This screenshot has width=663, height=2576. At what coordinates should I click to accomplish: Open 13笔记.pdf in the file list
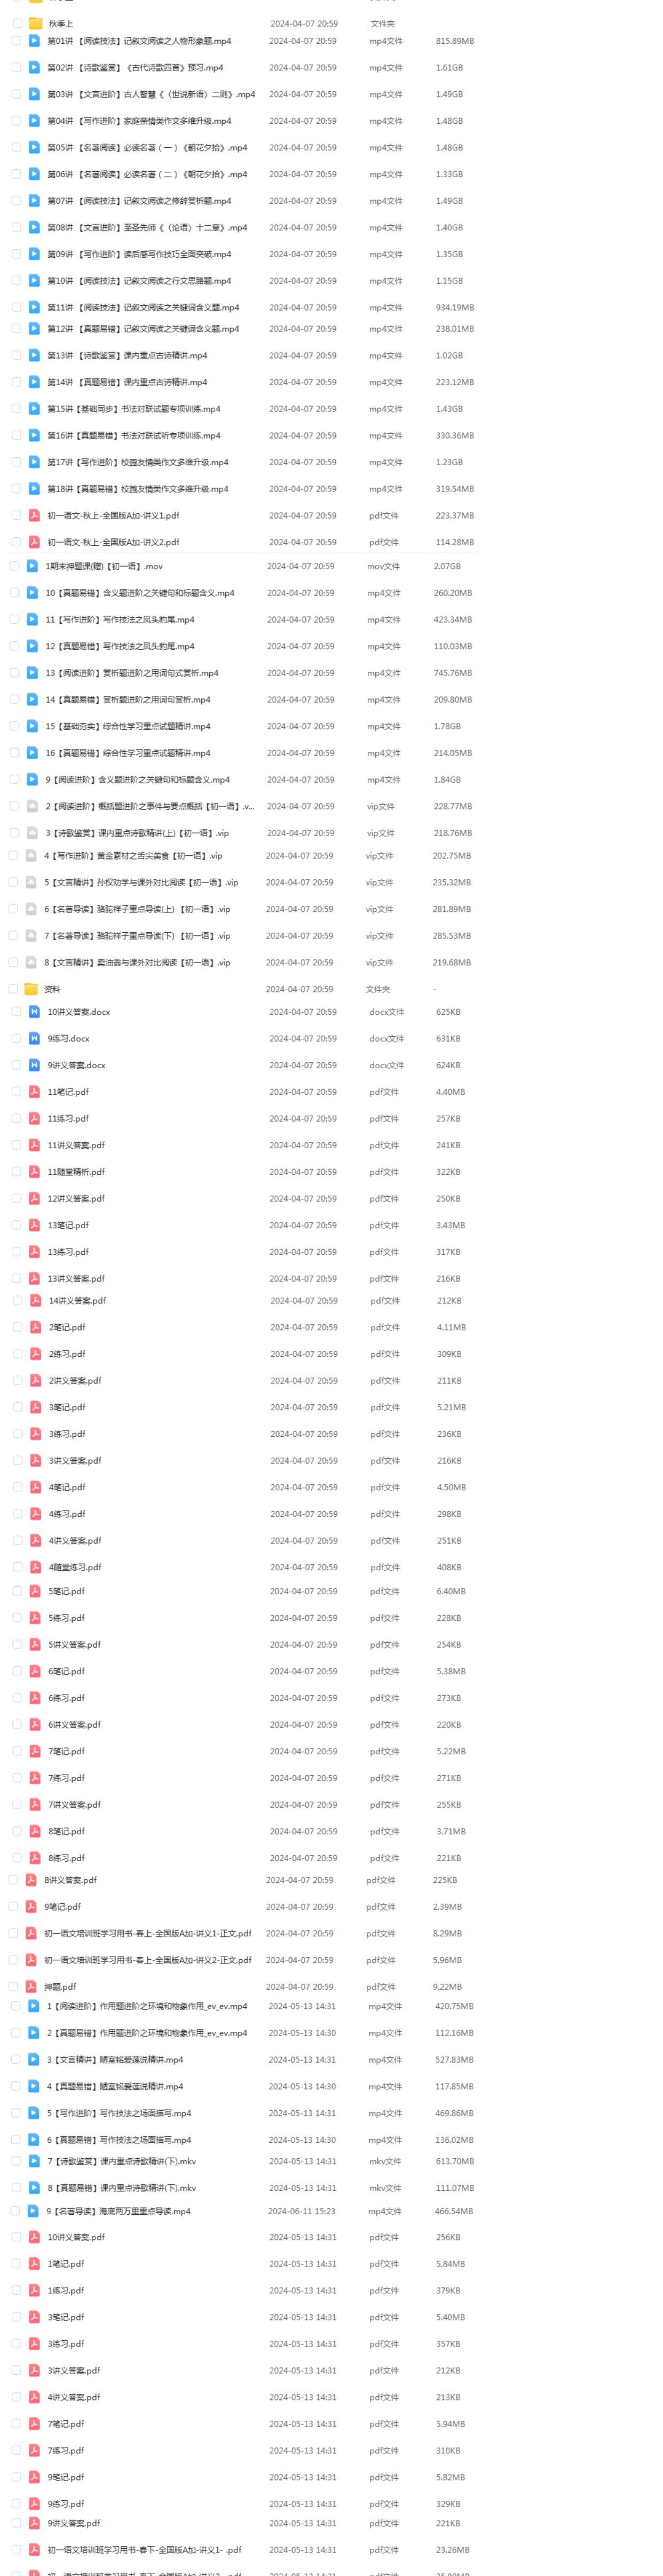click(68, 1225)
